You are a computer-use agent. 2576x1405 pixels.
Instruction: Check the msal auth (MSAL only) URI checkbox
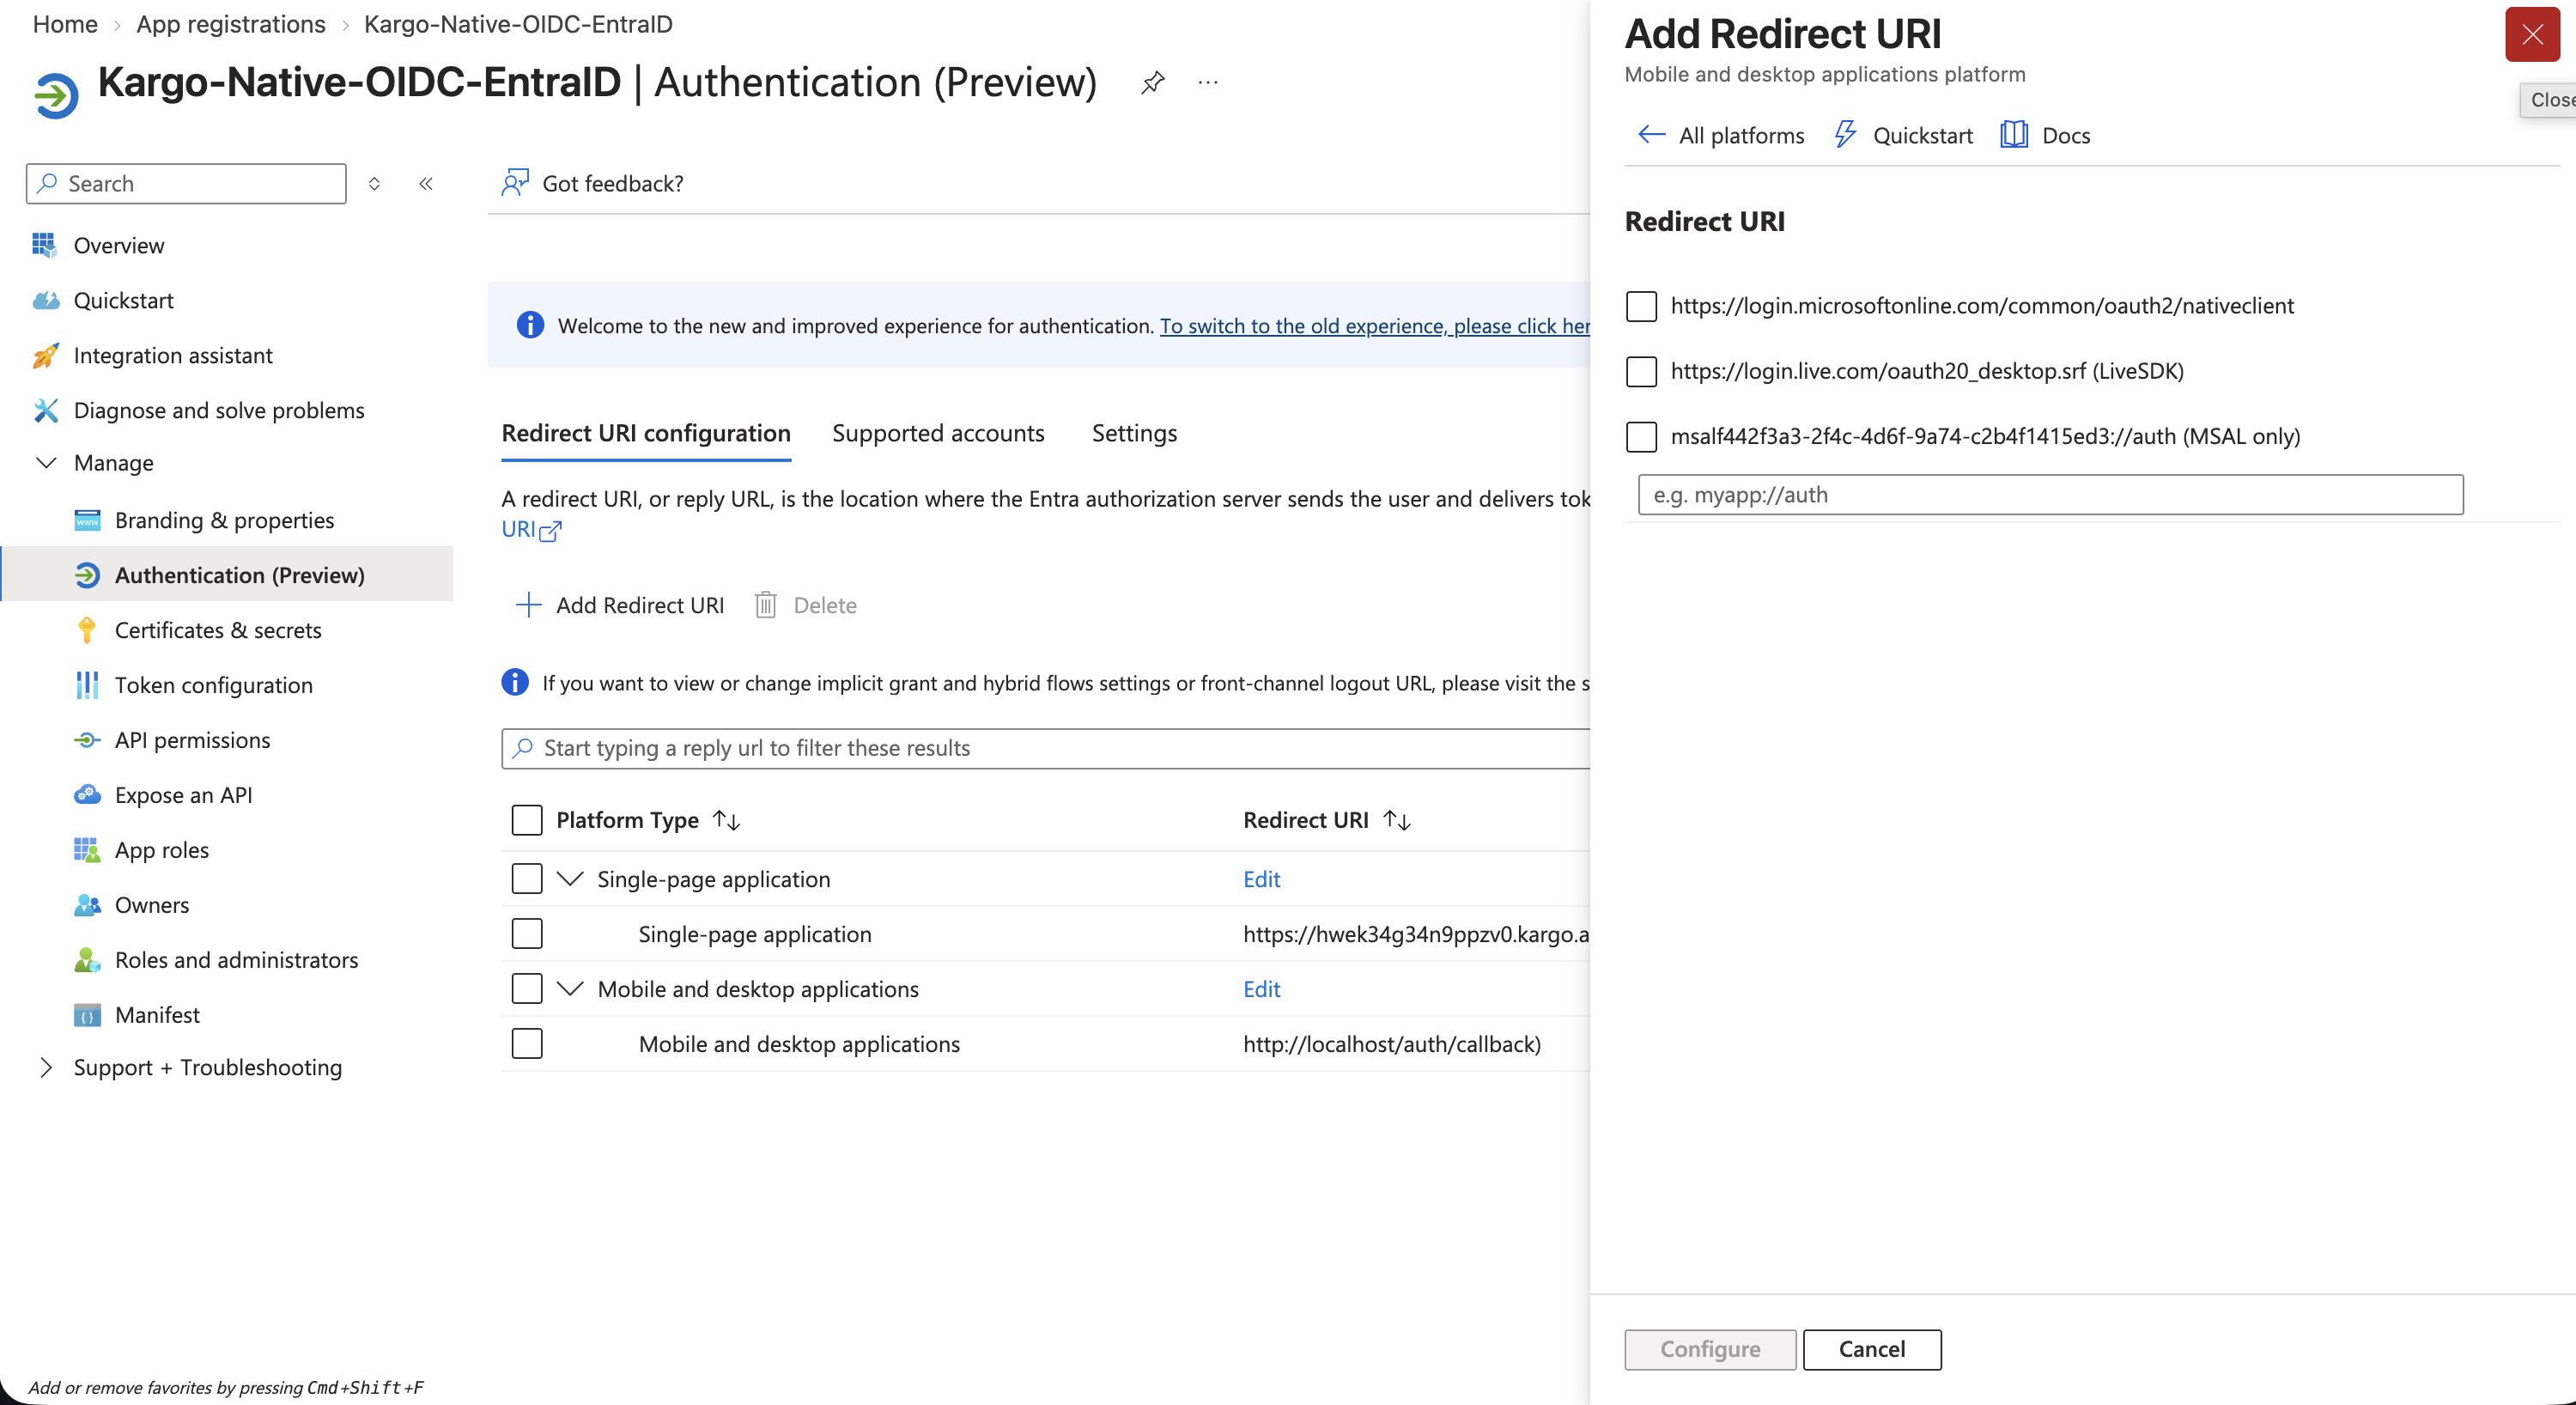click(1641, 436)
